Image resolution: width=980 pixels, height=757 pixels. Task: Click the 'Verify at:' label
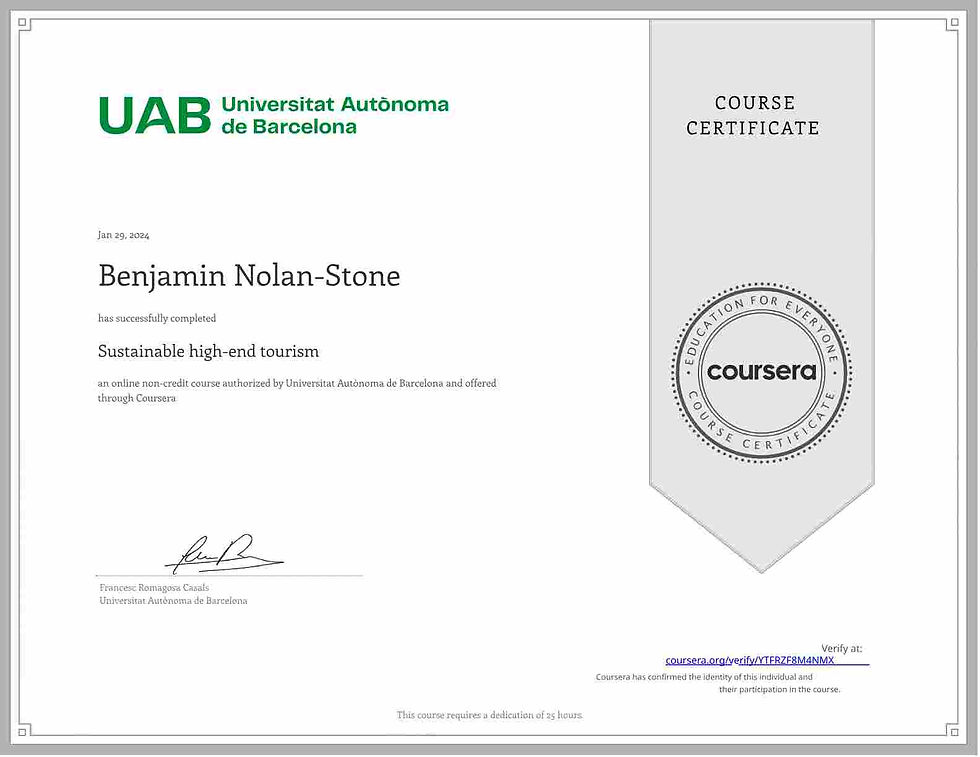pyautogui.click(x=841, y=648)
